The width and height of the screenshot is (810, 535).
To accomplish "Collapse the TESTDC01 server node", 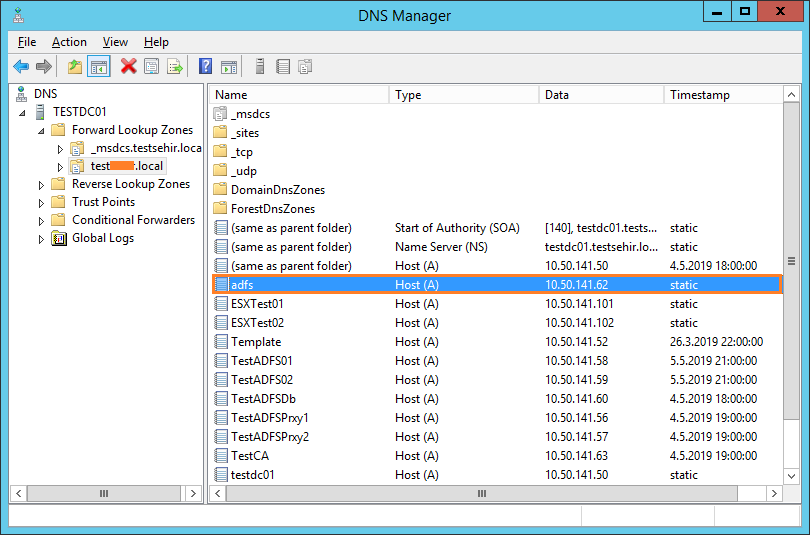I will pyautogui.click(x=22, y=113).
